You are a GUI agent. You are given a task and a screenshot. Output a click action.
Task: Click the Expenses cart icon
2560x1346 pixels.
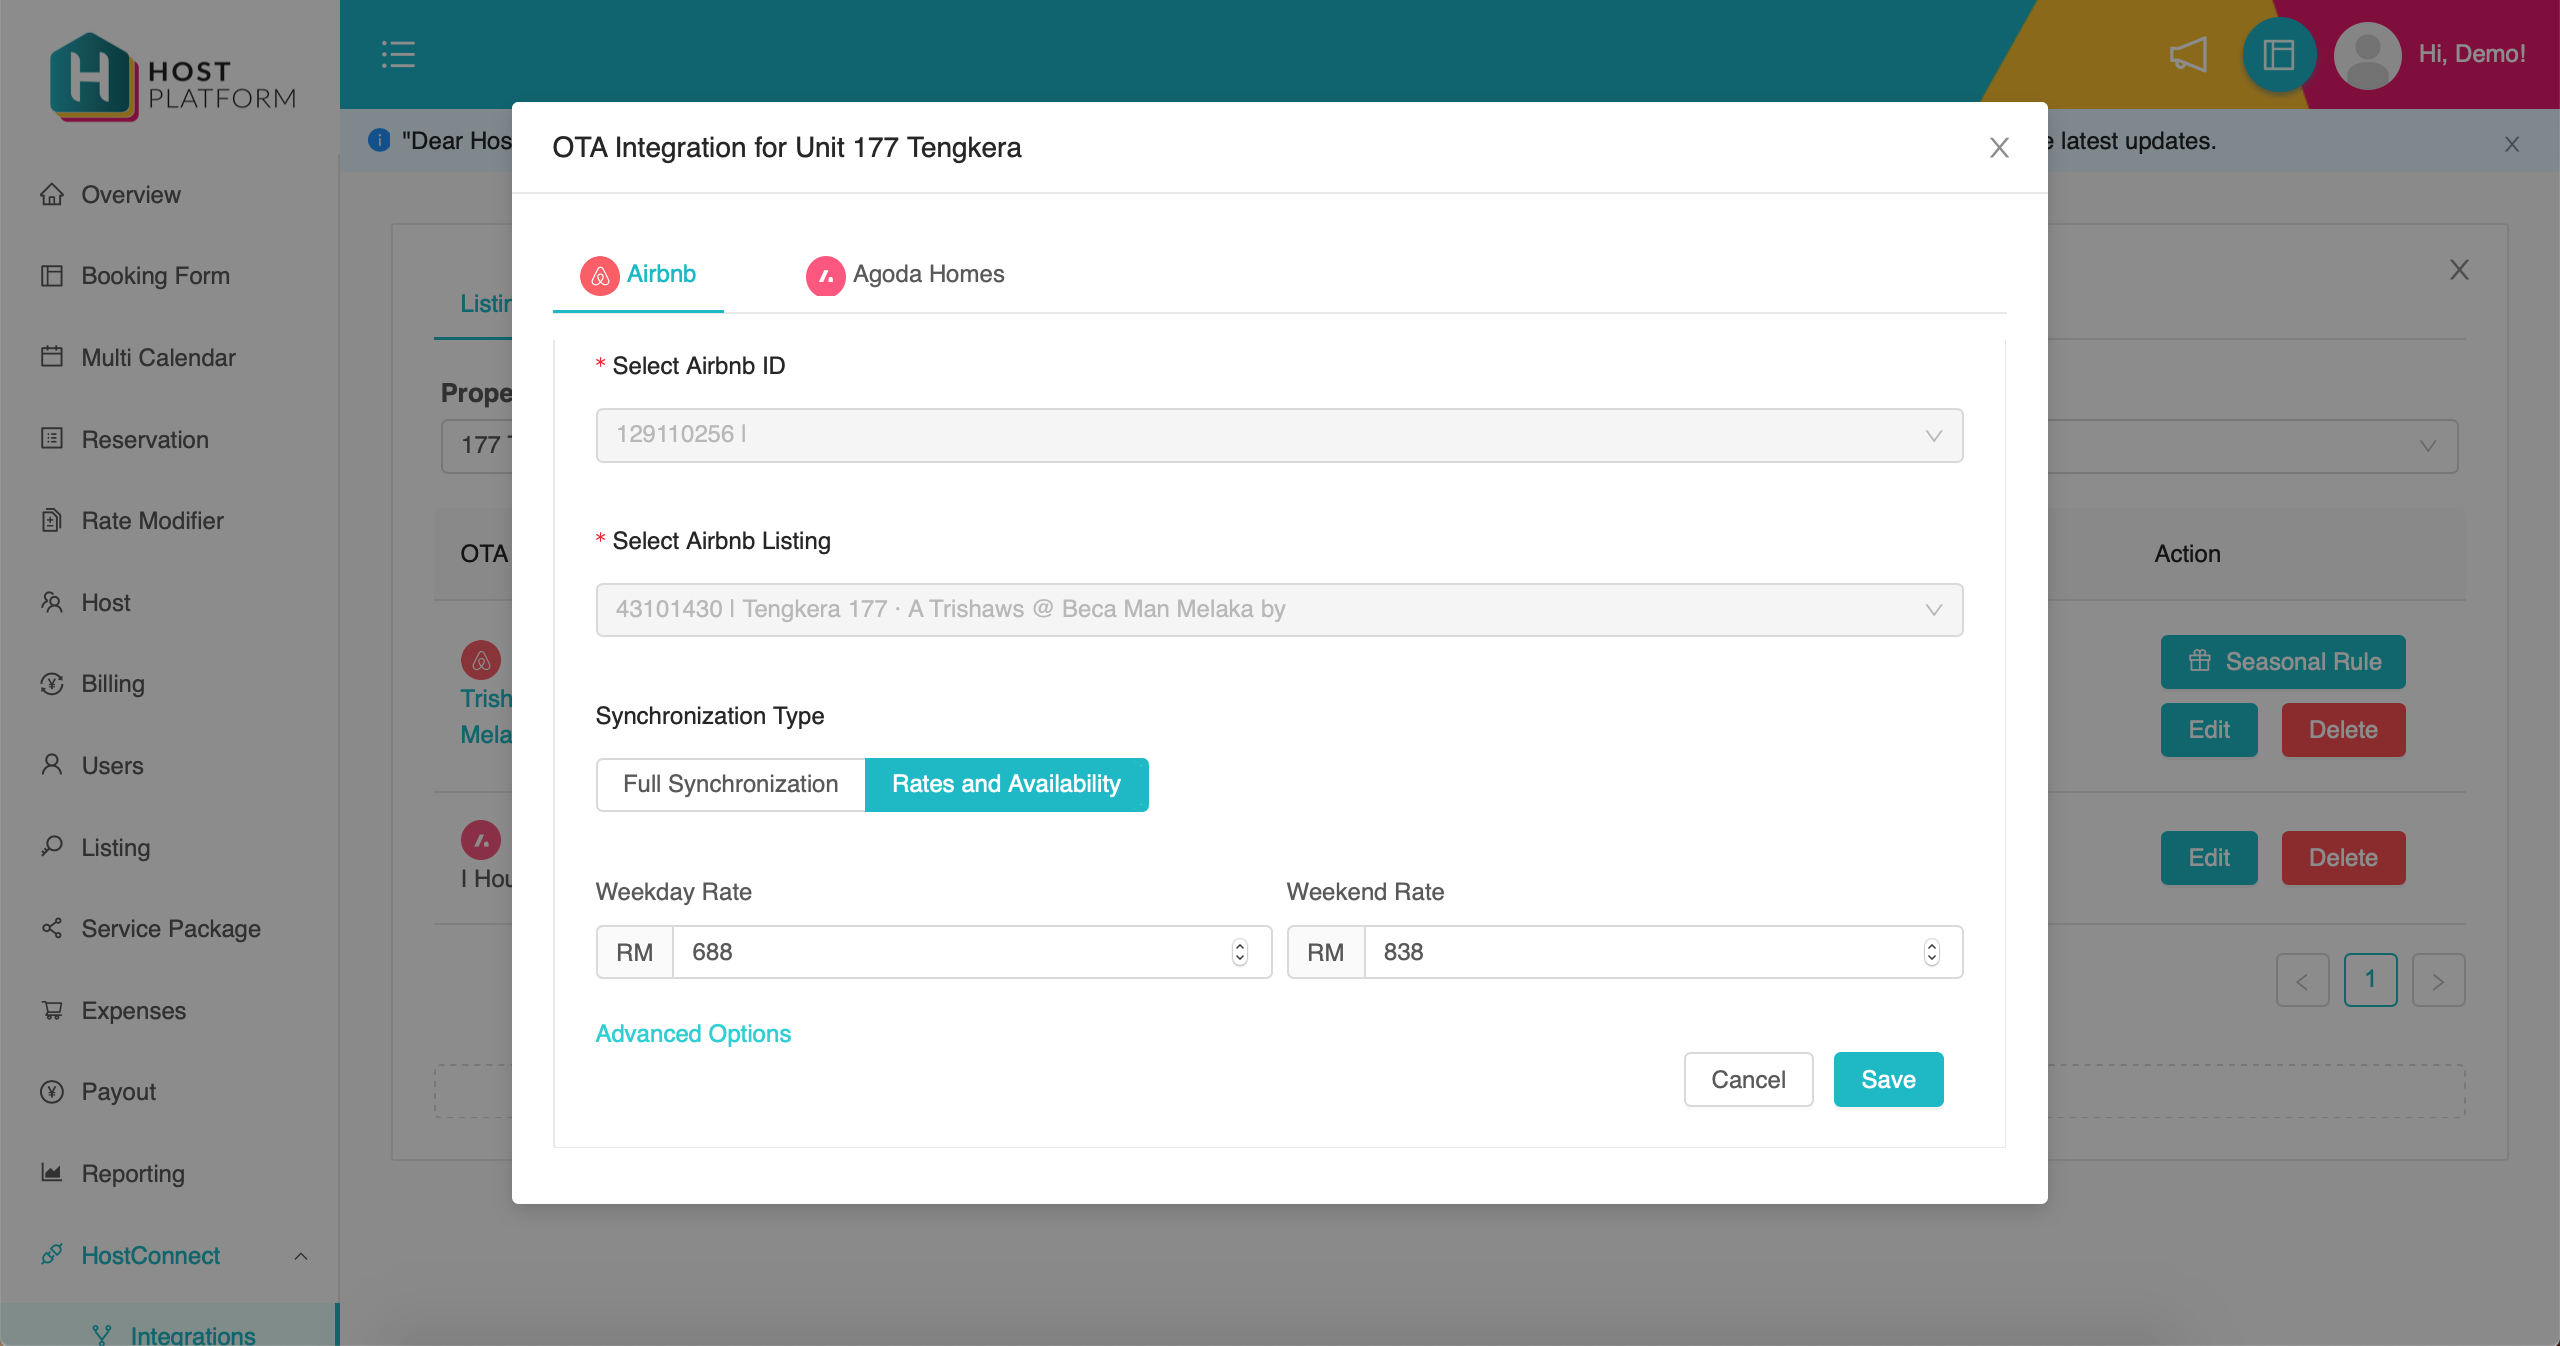(52, 1010)
